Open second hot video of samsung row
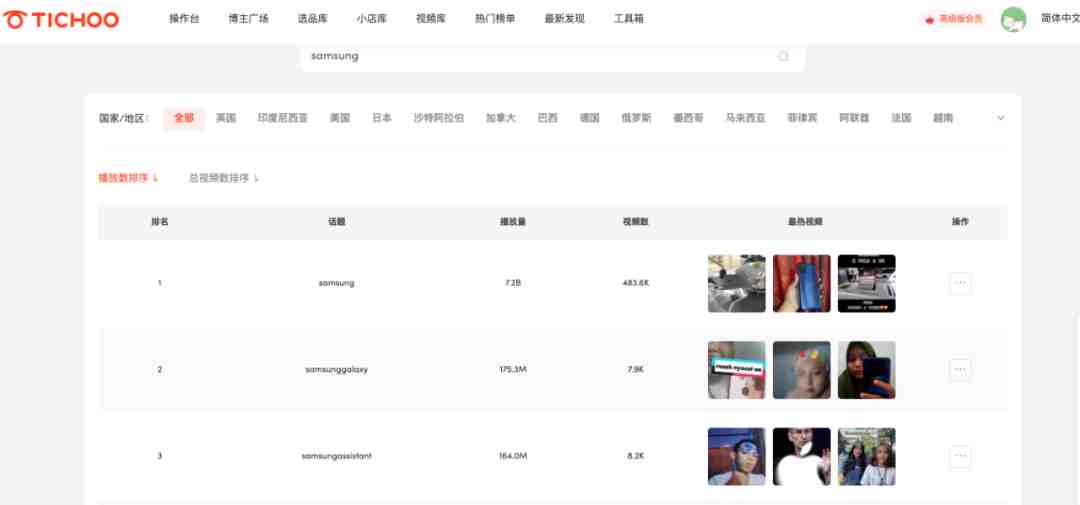The image size is (1080, 505). [802, 283]
